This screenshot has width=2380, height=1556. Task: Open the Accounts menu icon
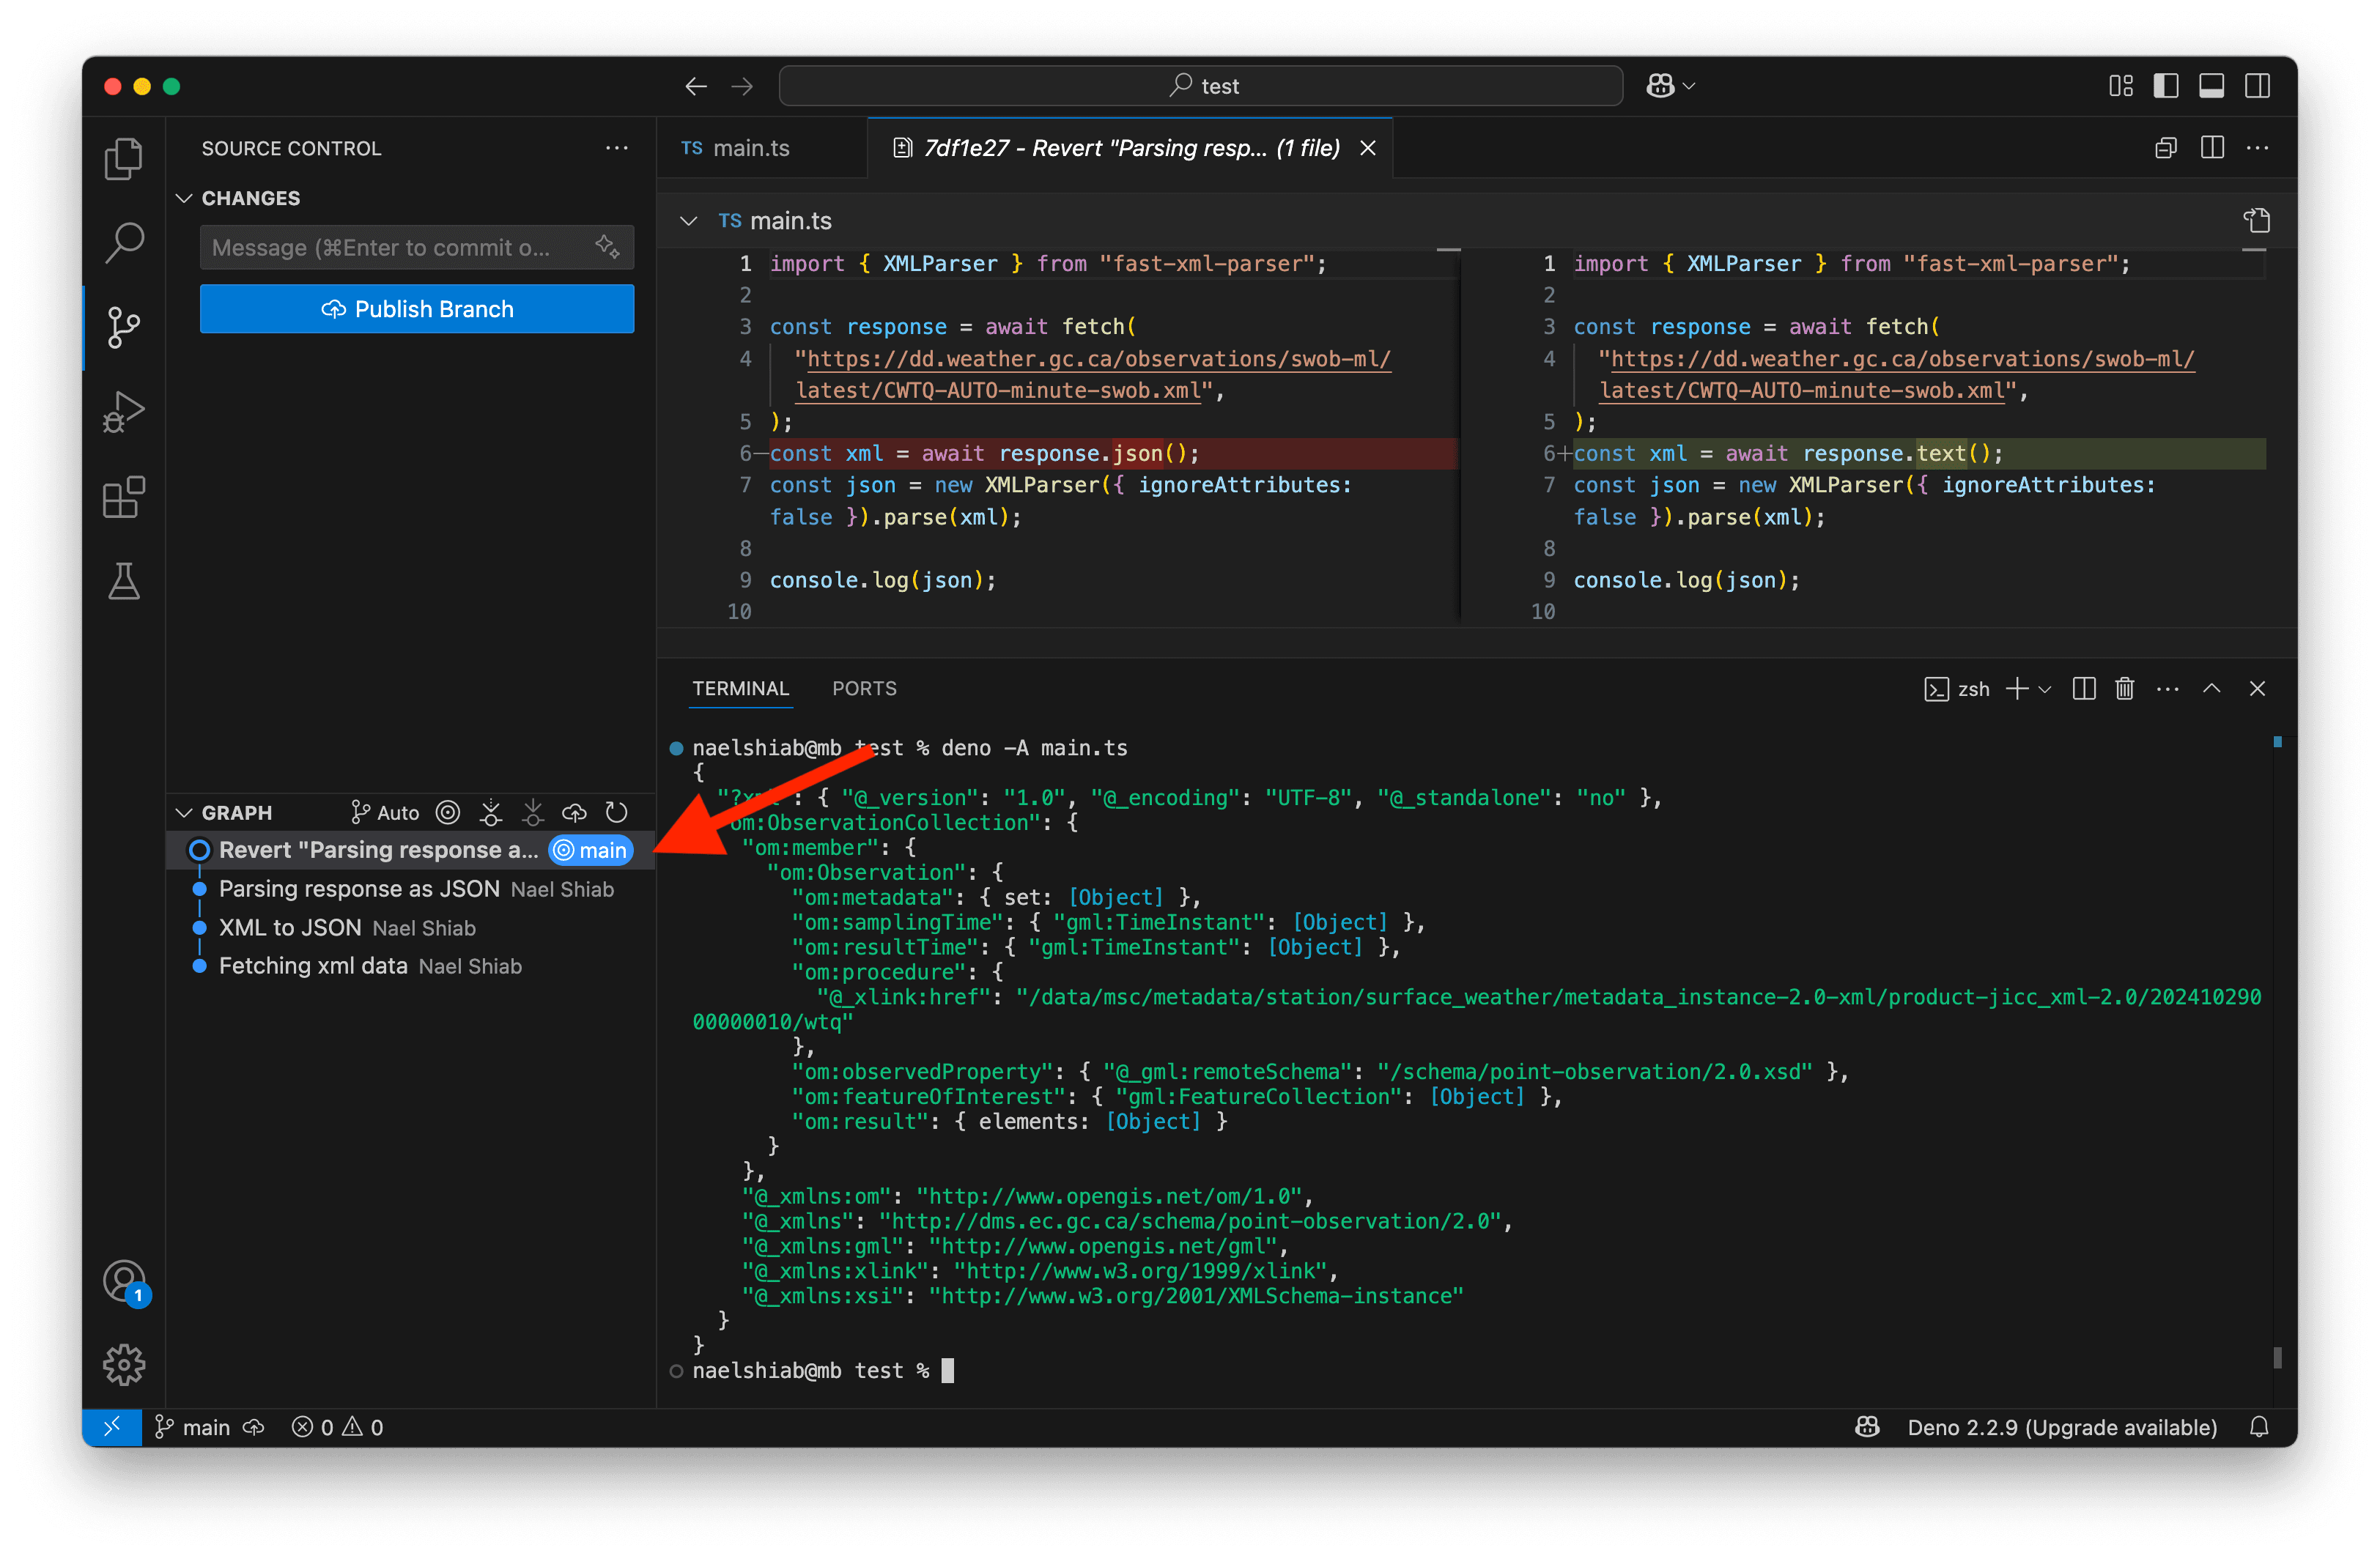click(124, 1281)
